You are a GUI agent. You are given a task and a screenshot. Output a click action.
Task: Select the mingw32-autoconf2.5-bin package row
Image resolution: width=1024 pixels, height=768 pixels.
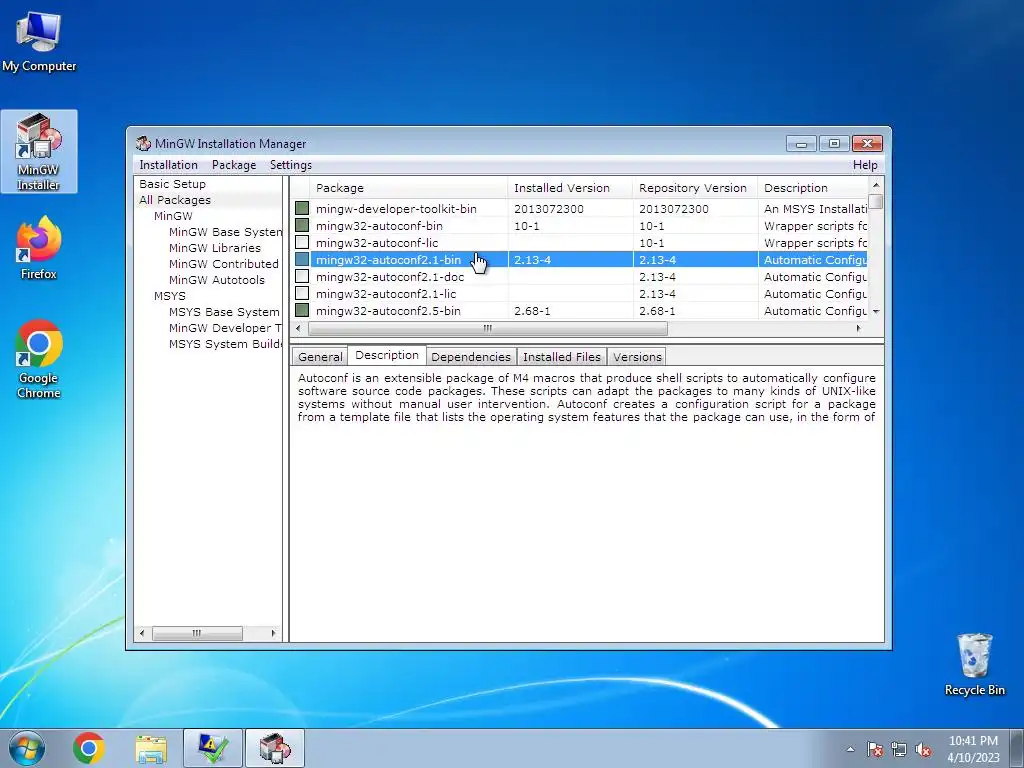pyautogui.click(x=581, y=310)
